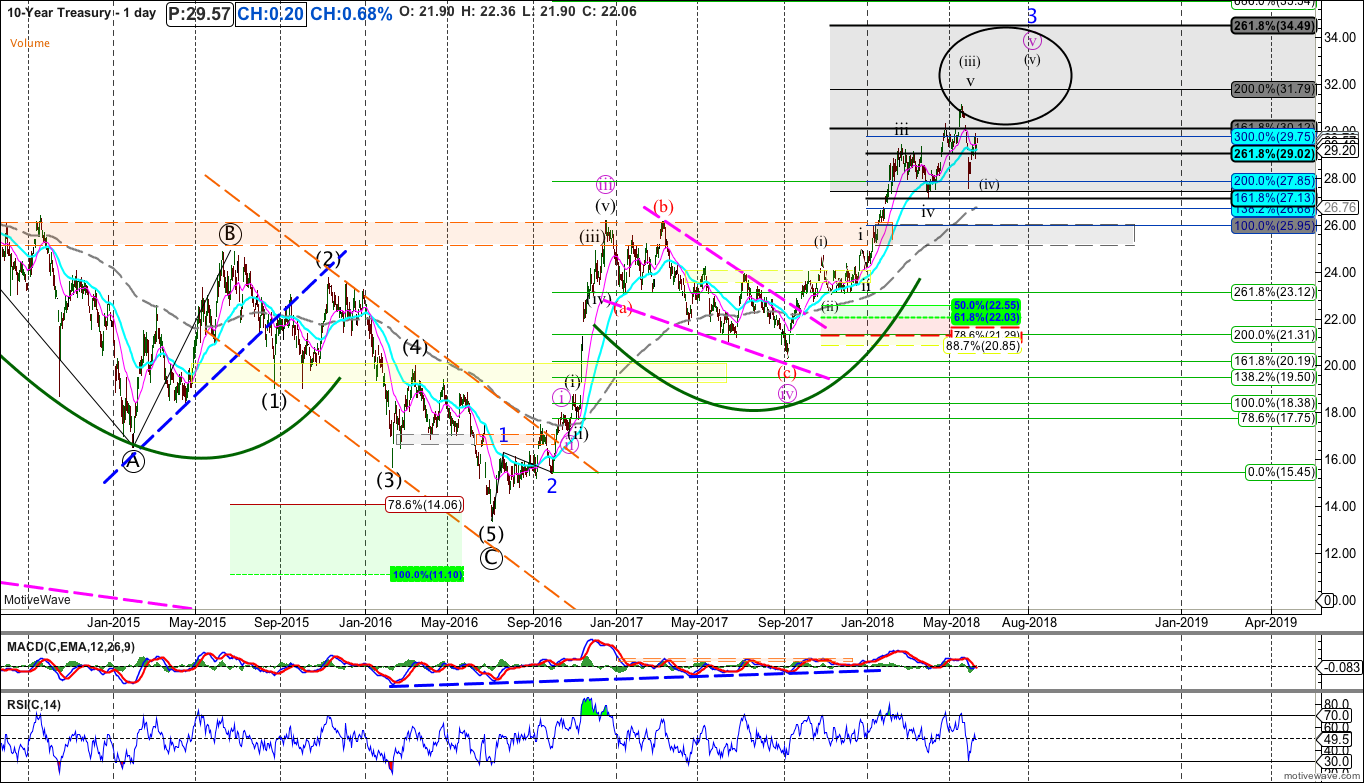
Task: Select the cyan 300.0%(29.75) Fibonacci label
Action: coord(1276,137)
